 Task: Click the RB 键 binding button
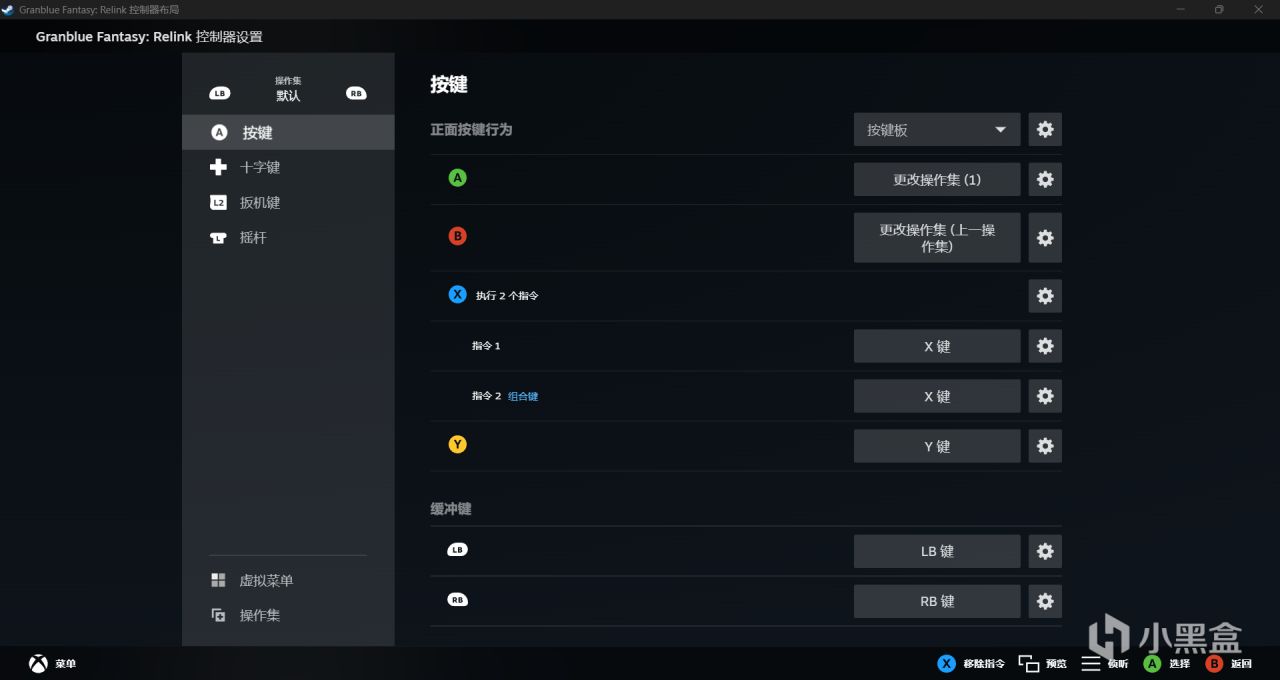[x=937, y=601]
